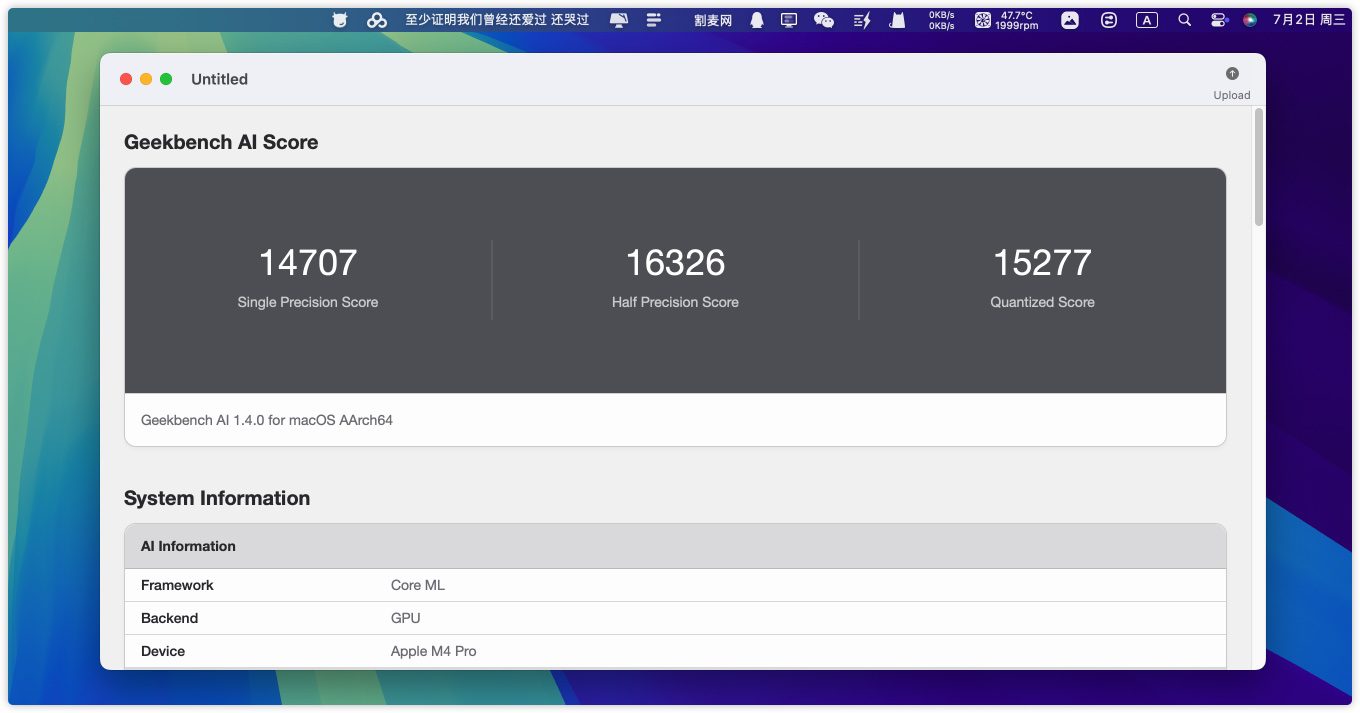Click the bear-face icon in menu bar

tap(340, 20)
